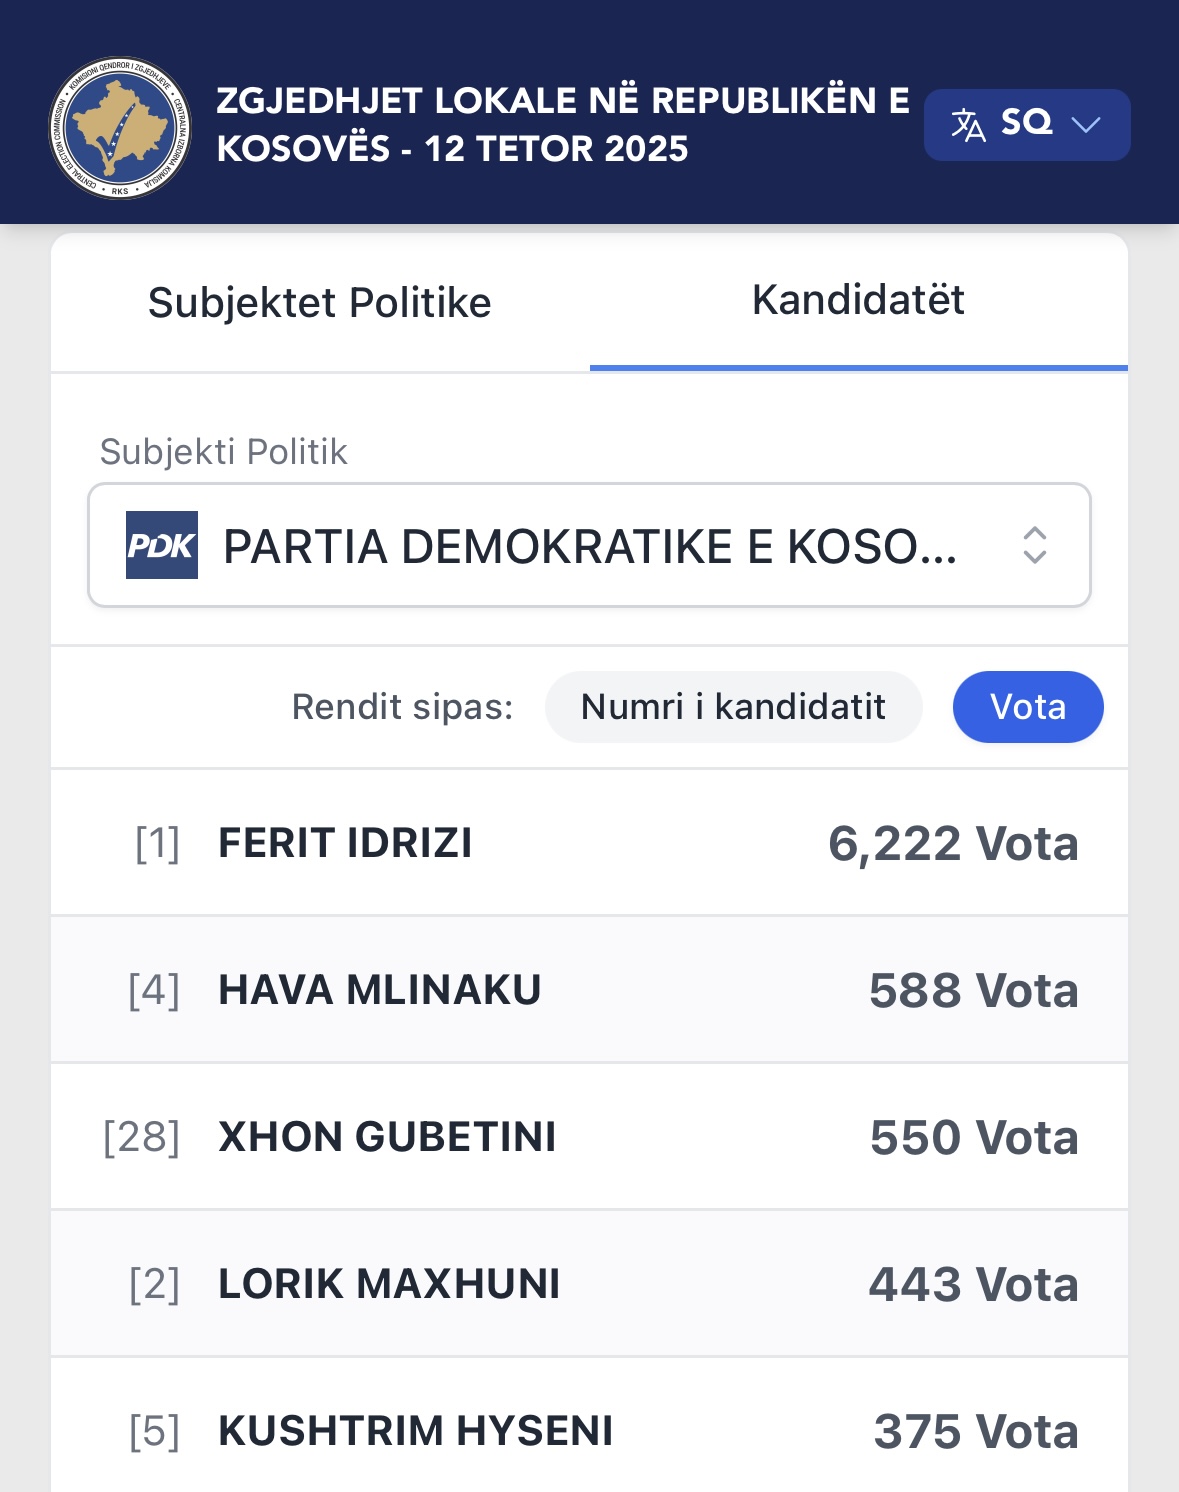Switch to Kandidatët tab
Screen dimensions: 1179x1492
858,301
